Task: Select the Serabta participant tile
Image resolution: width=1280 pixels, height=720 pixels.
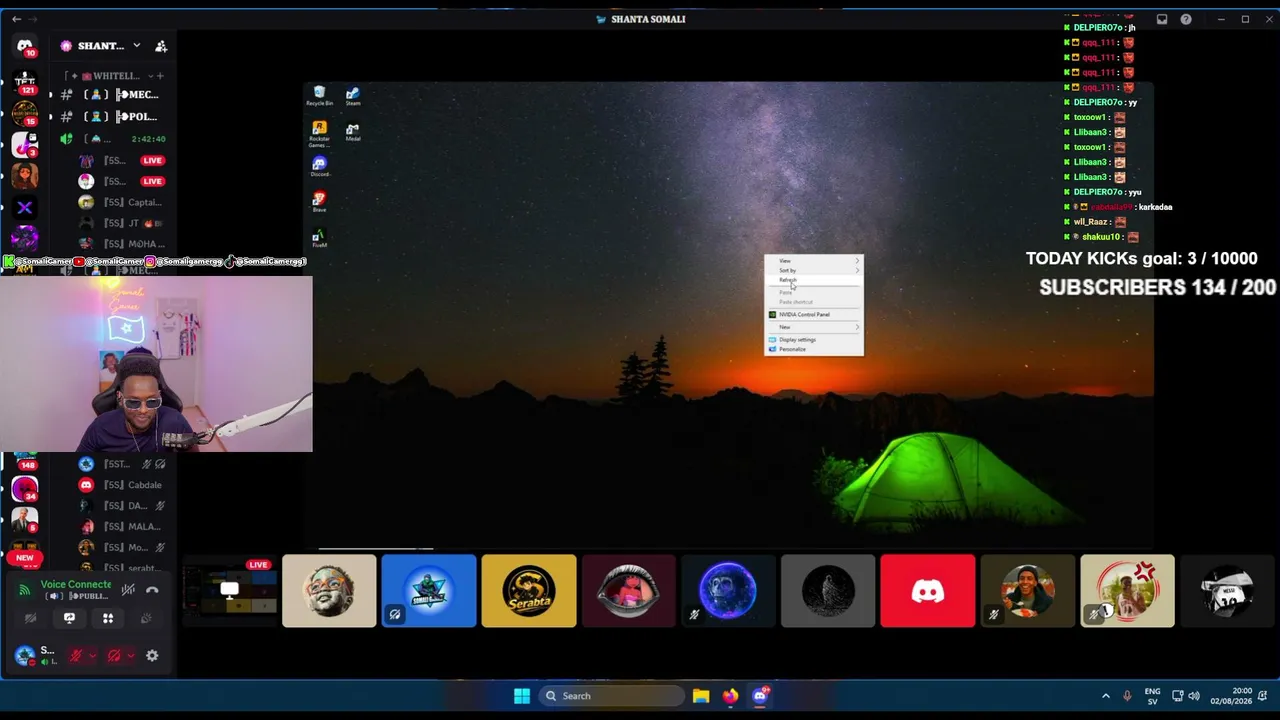Action: point(529,591)
